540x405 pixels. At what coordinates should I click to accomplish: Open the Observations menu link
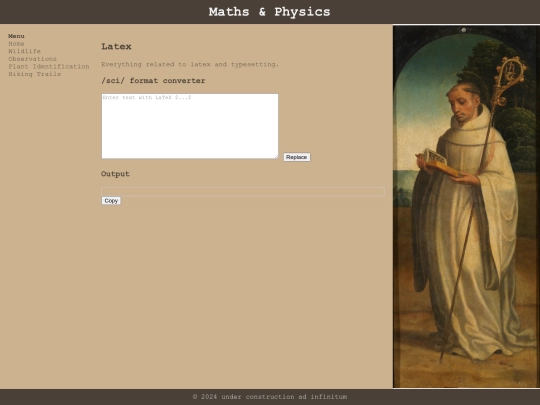[32, 59]
